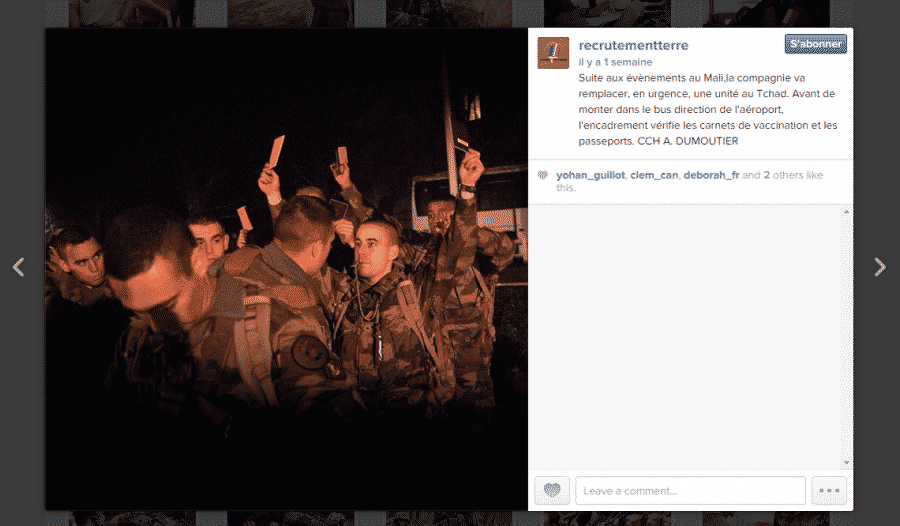Click the comments scrollbar track
The image size is (900, 526).
(846, 337)
